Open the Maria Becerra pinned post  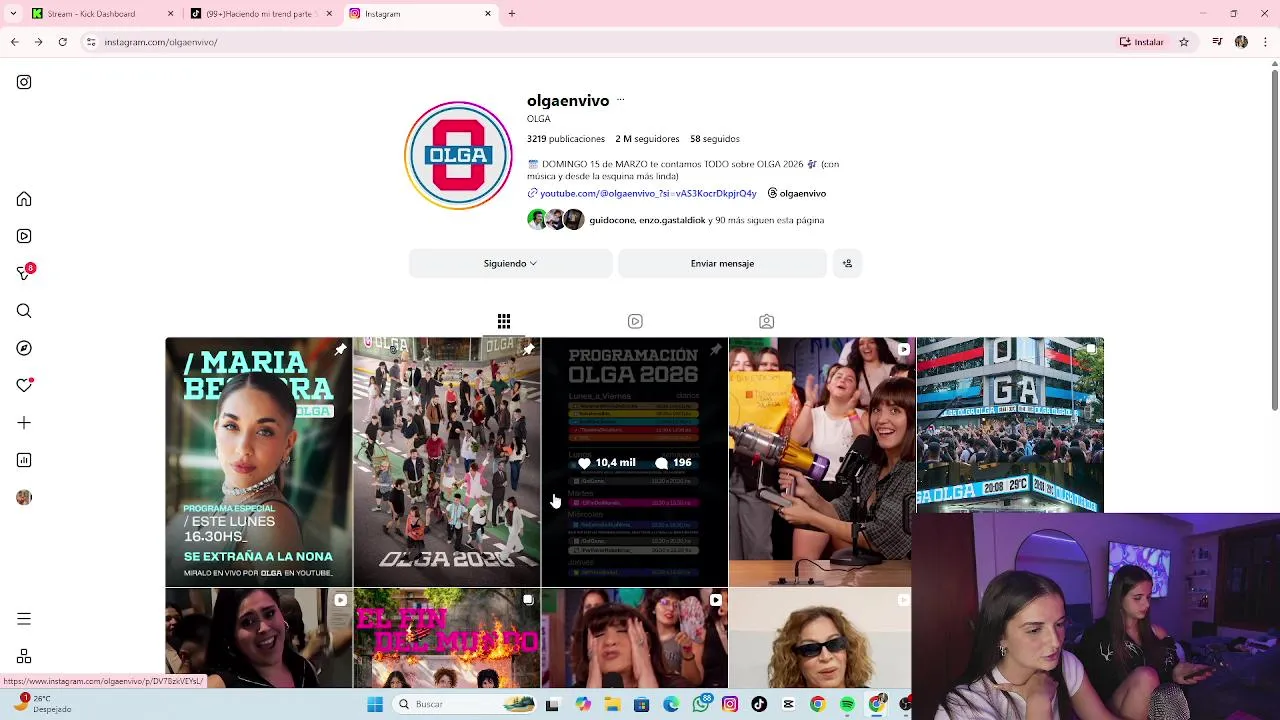tap(258, 462)
